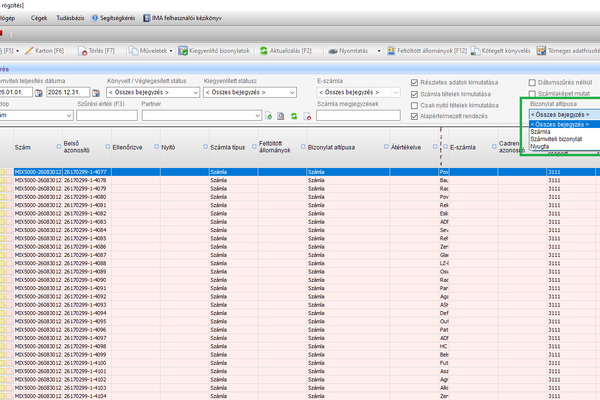Click filter box on Számla típus column
The height and width of the screenshot is (400, 600).
pyautogui.click(x=254, y=147)
